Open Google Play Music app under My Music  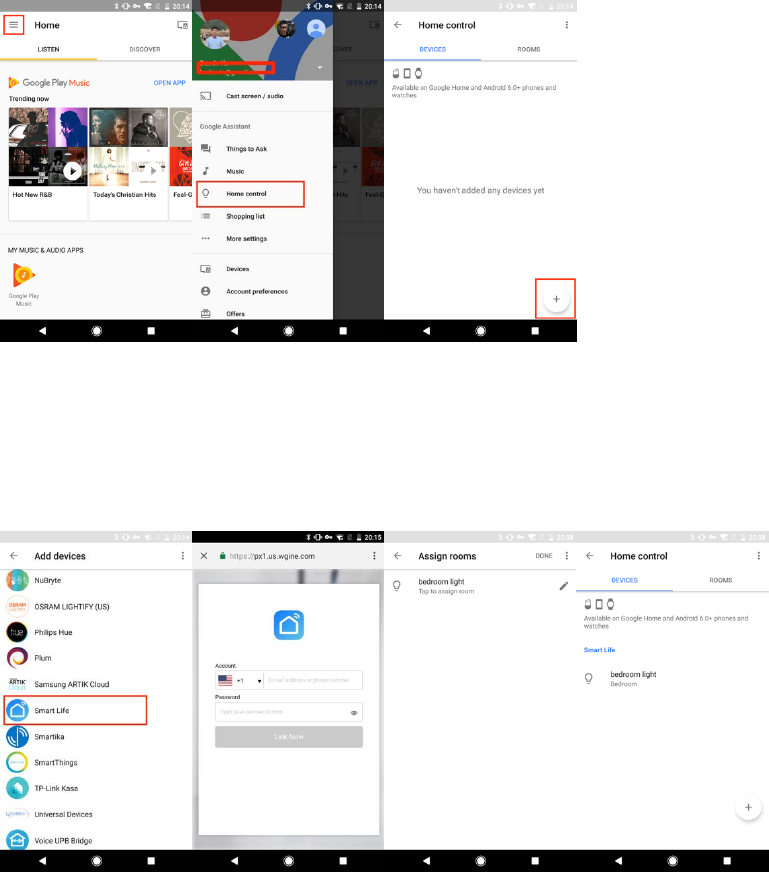click(23, 283)
